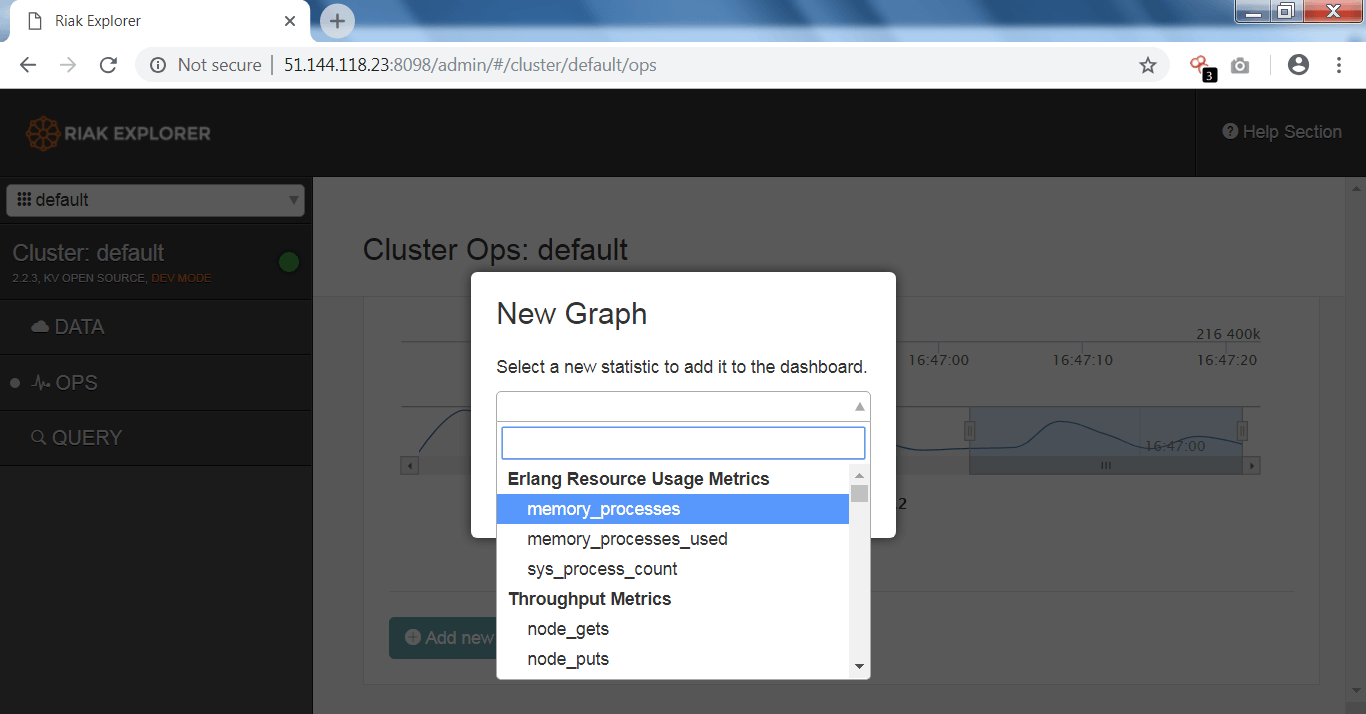Close the Riak Explorer tab
The image size is (1366, 714).
tap(290, 21)
